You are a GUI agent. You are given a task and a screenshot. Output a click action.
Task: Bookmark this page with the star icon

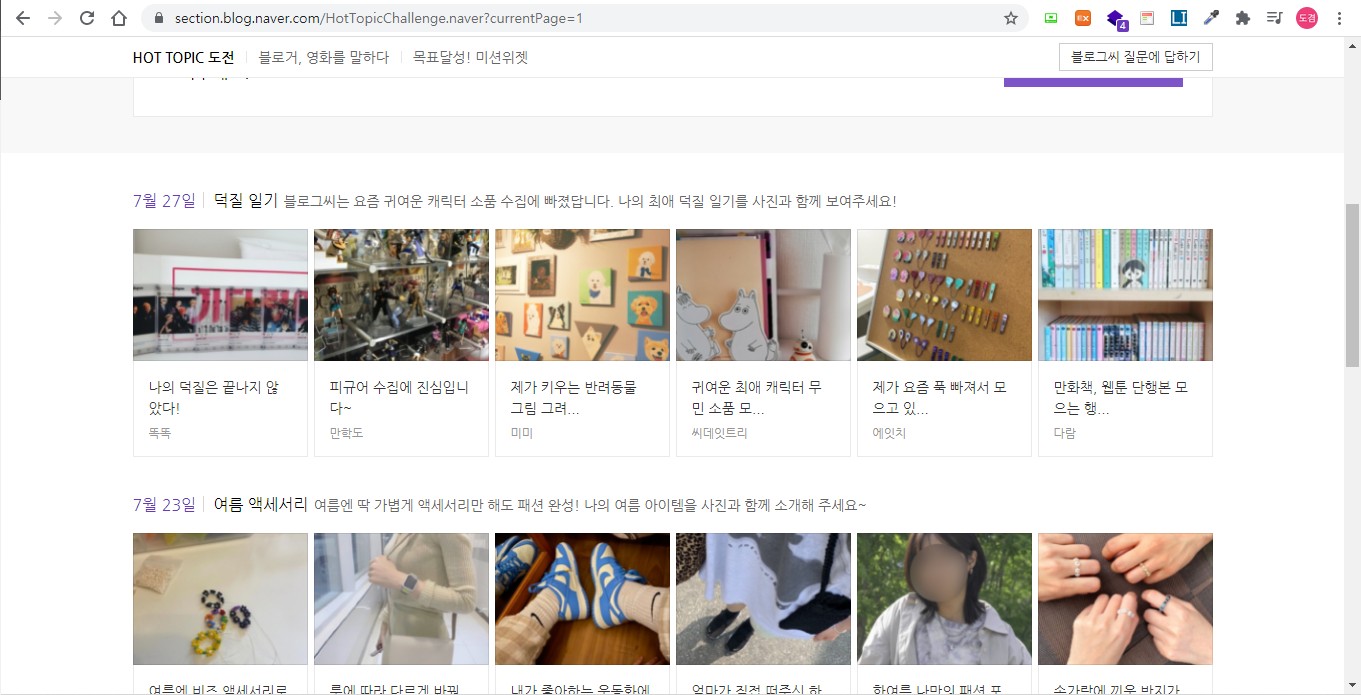[x=1011, y=18]
